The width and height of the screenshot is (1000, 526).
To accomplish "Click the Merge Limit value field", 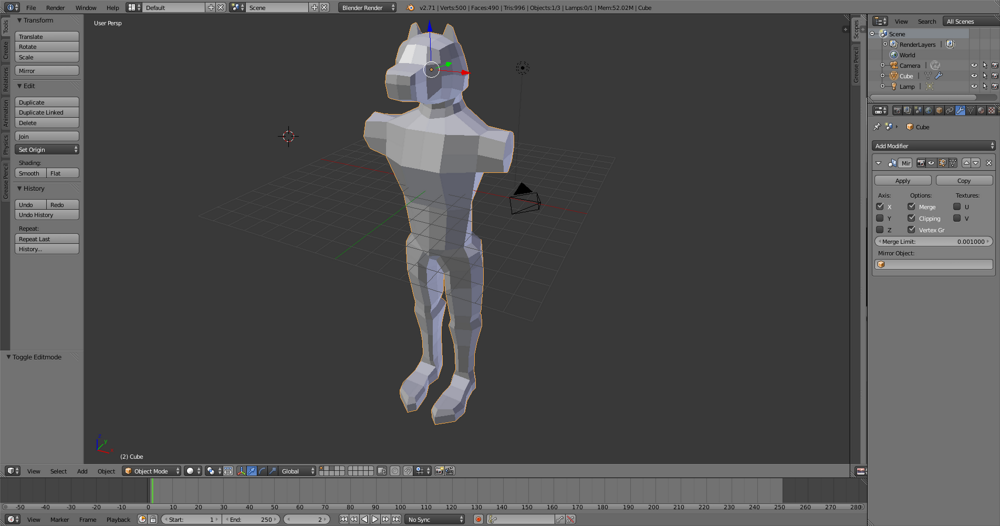I will pos(934,242).
